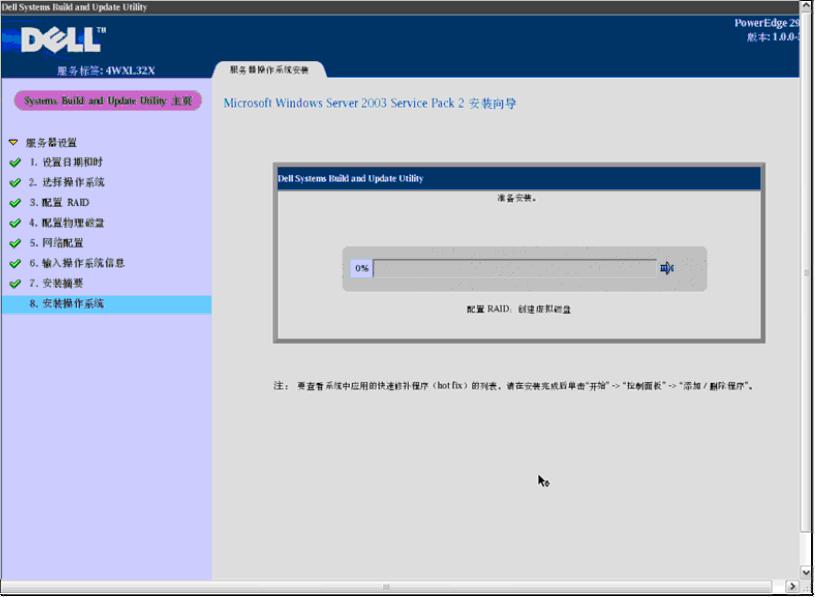815x597 pixels.
Task: Open Systems Build and Update Utility 主页
Action: point(107,101)
